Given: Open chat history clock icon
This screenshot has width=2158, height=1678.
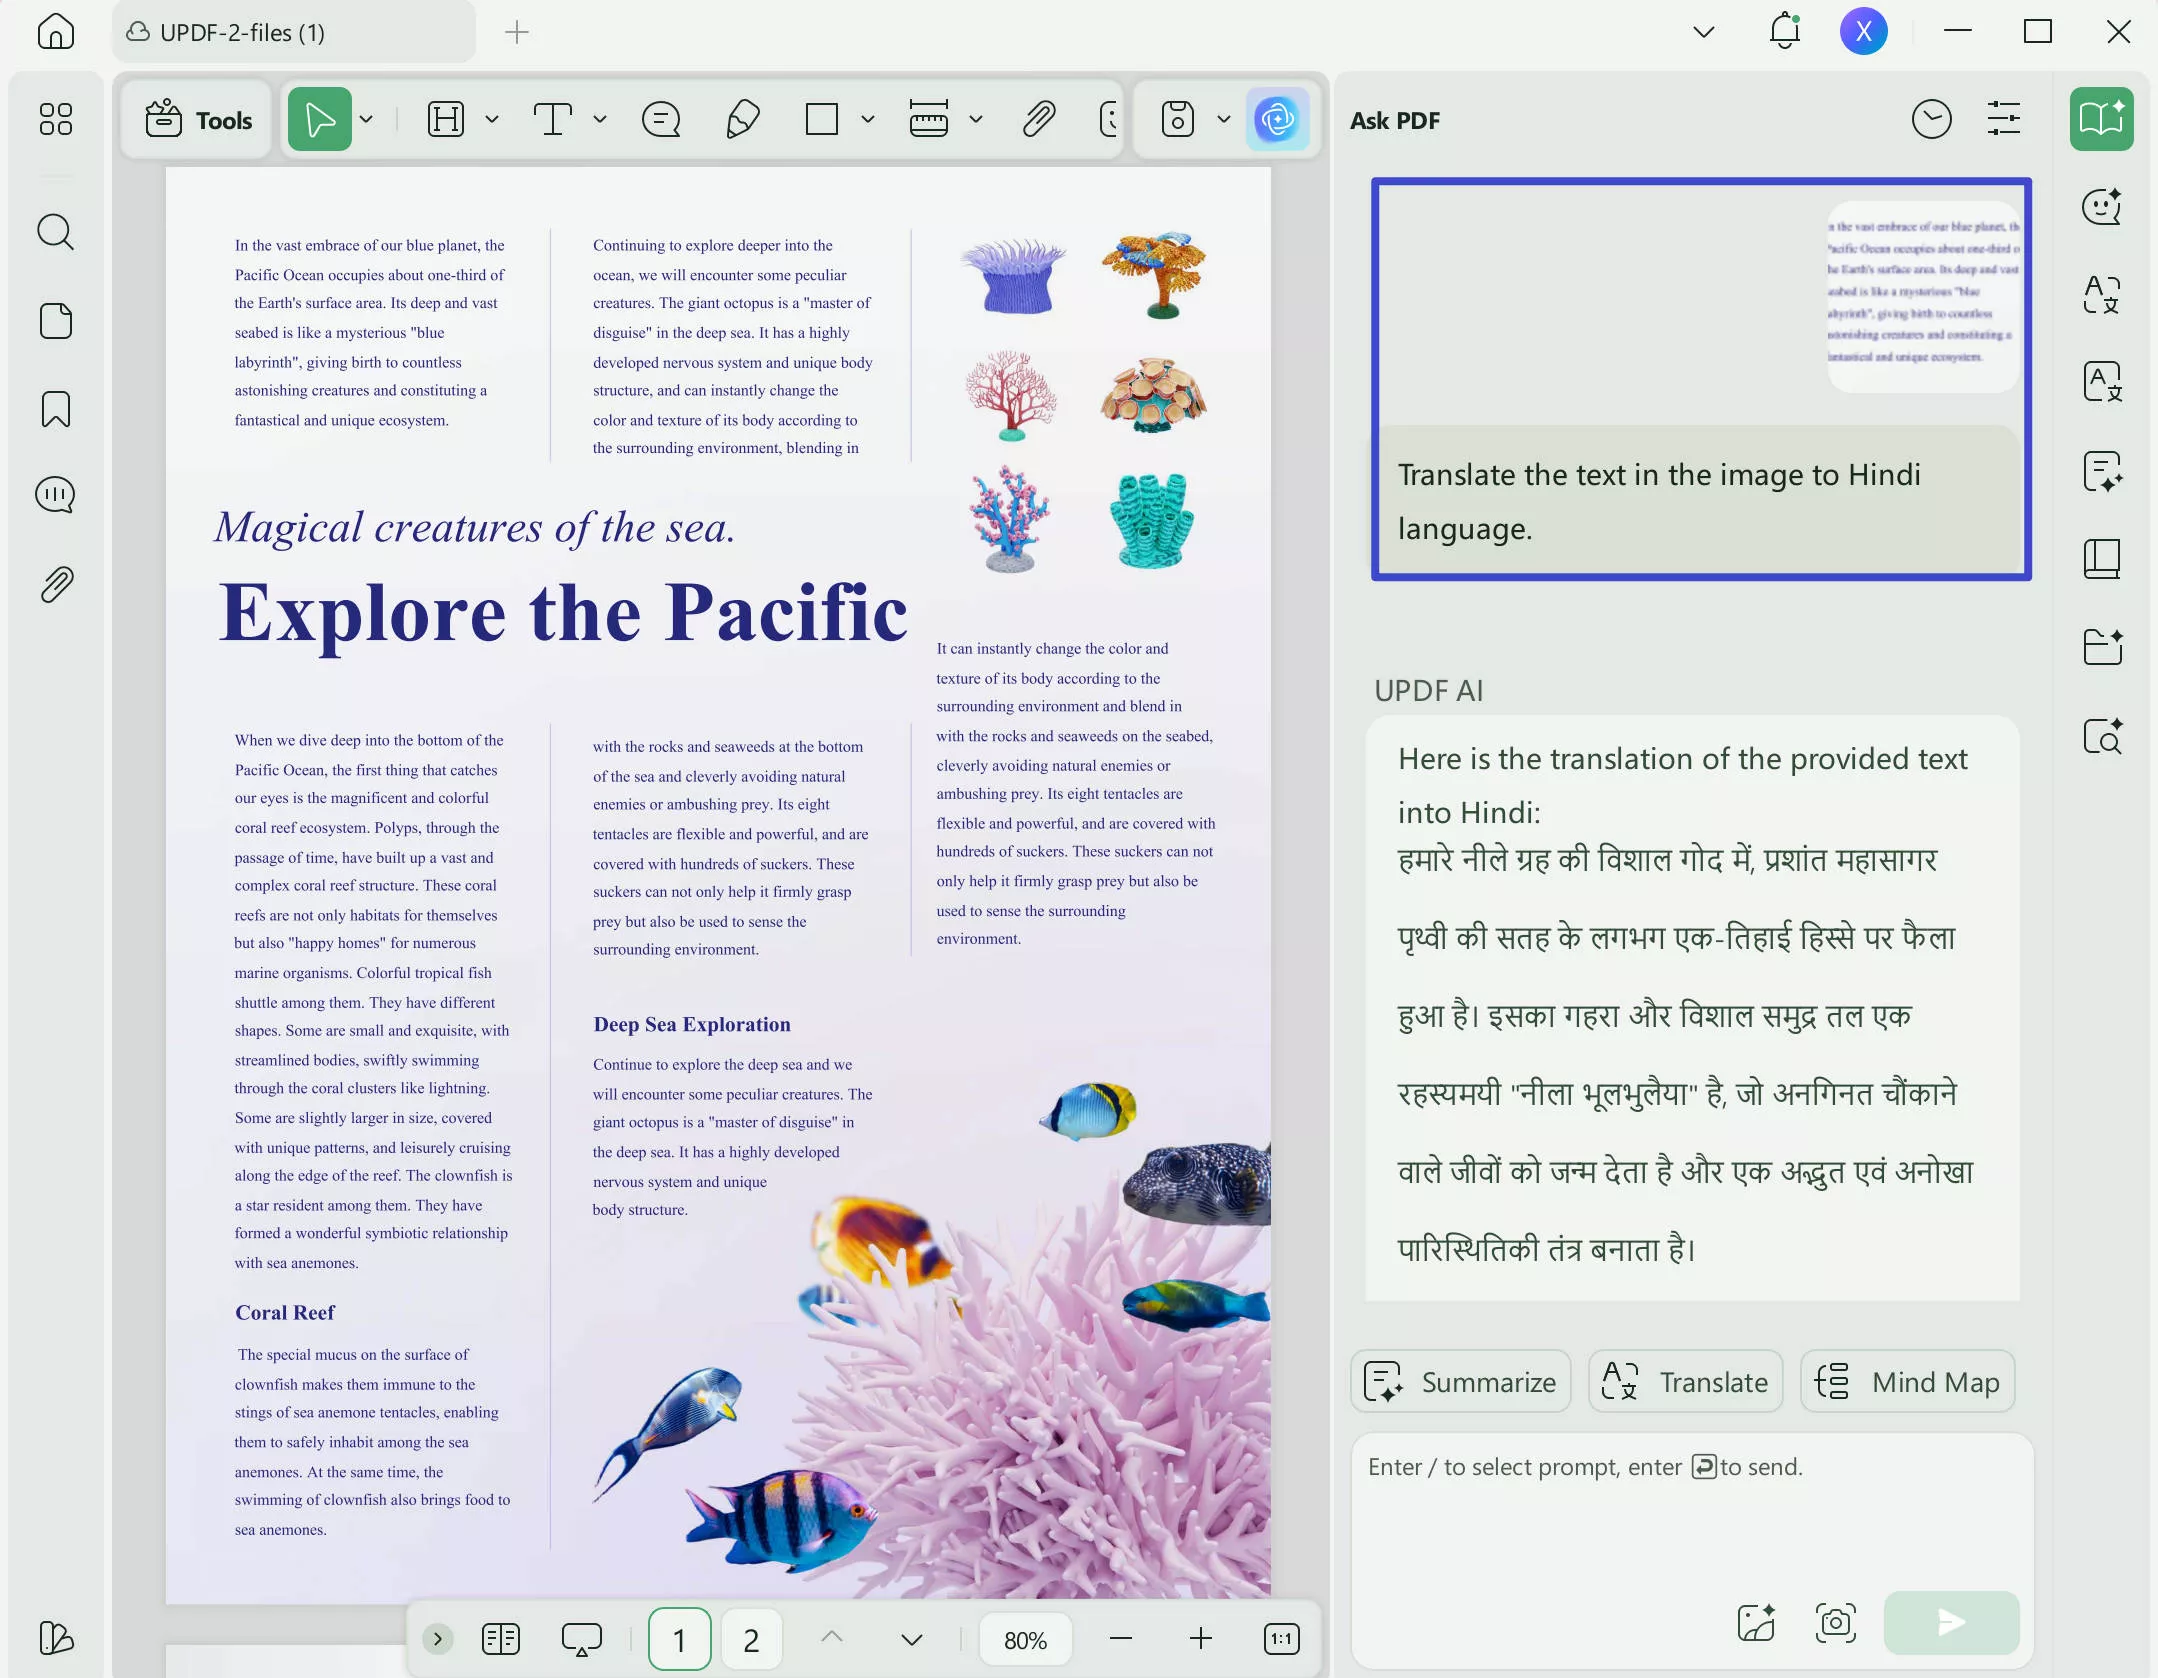Looking at the screenshot, I should [x=1930, y=120].
